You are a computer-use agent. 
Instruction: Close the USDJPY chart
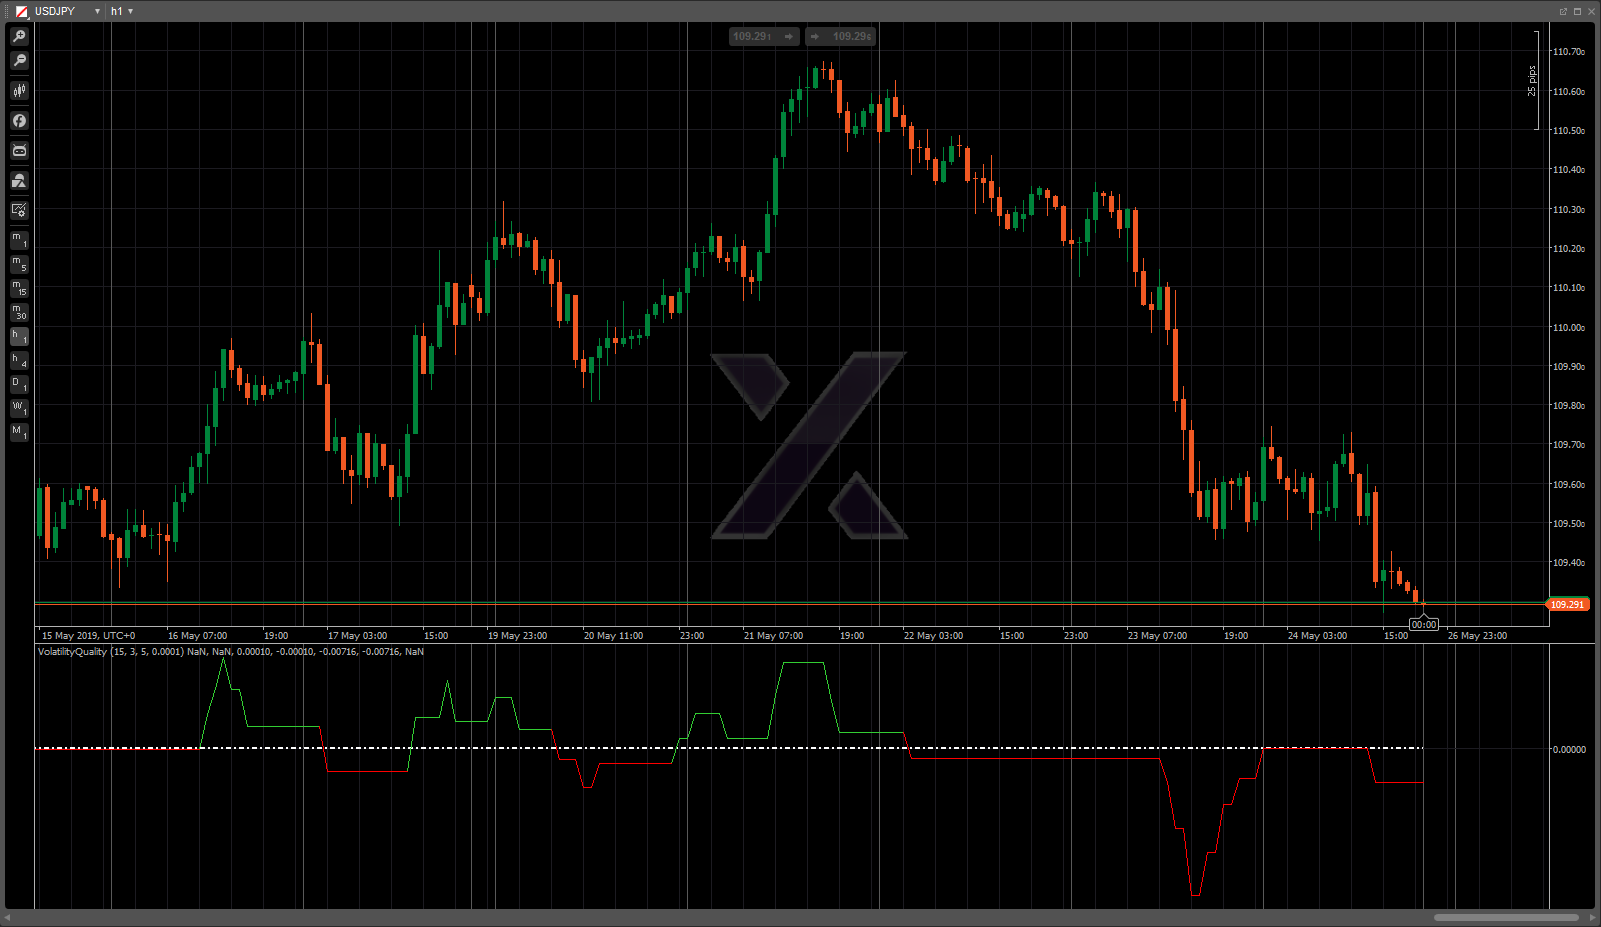tap(1591, 11)
